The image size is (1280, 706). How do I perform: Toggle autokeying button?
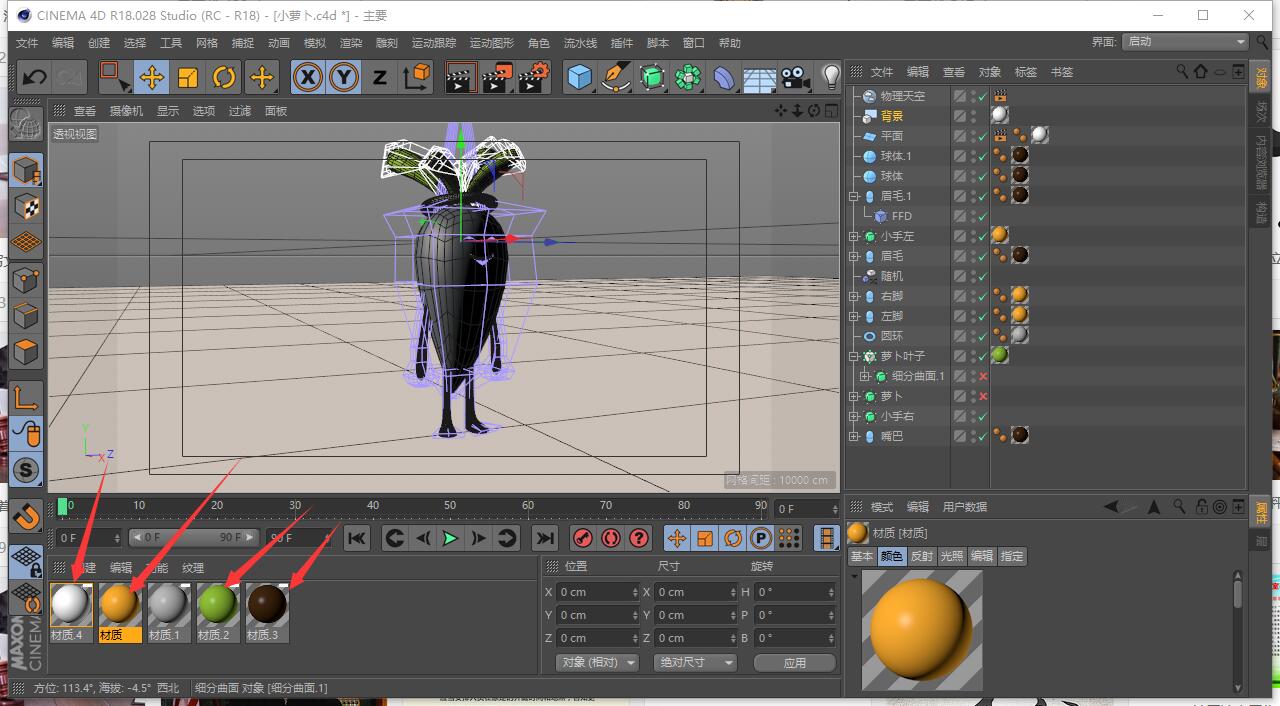[x=611, y=538]
